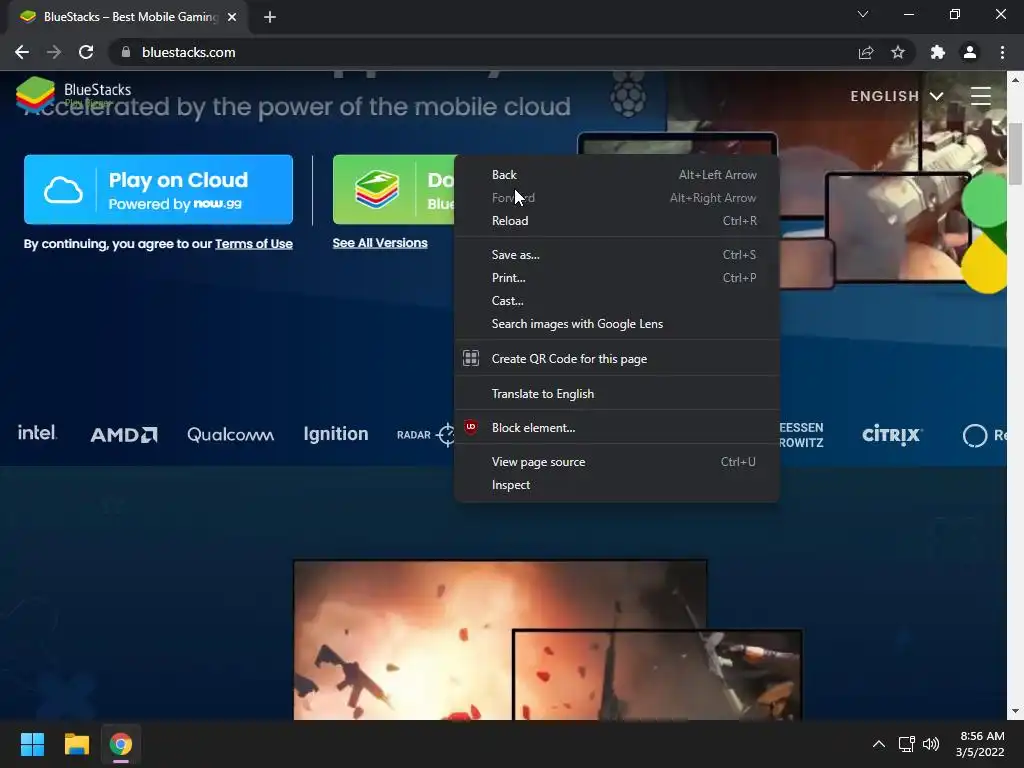1024x768 pixels.
Task: Choose Print... from the context menu
Action: tap(616, 278)
